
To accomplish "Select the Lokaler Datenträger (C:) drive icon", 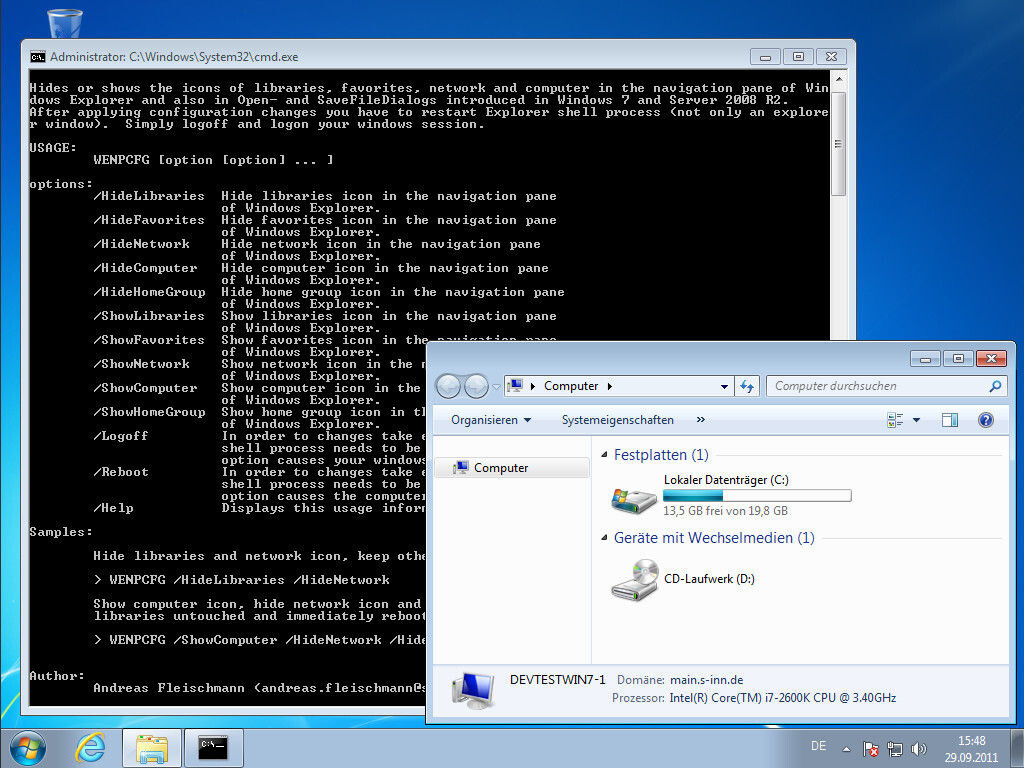I will tap(633, 500).
